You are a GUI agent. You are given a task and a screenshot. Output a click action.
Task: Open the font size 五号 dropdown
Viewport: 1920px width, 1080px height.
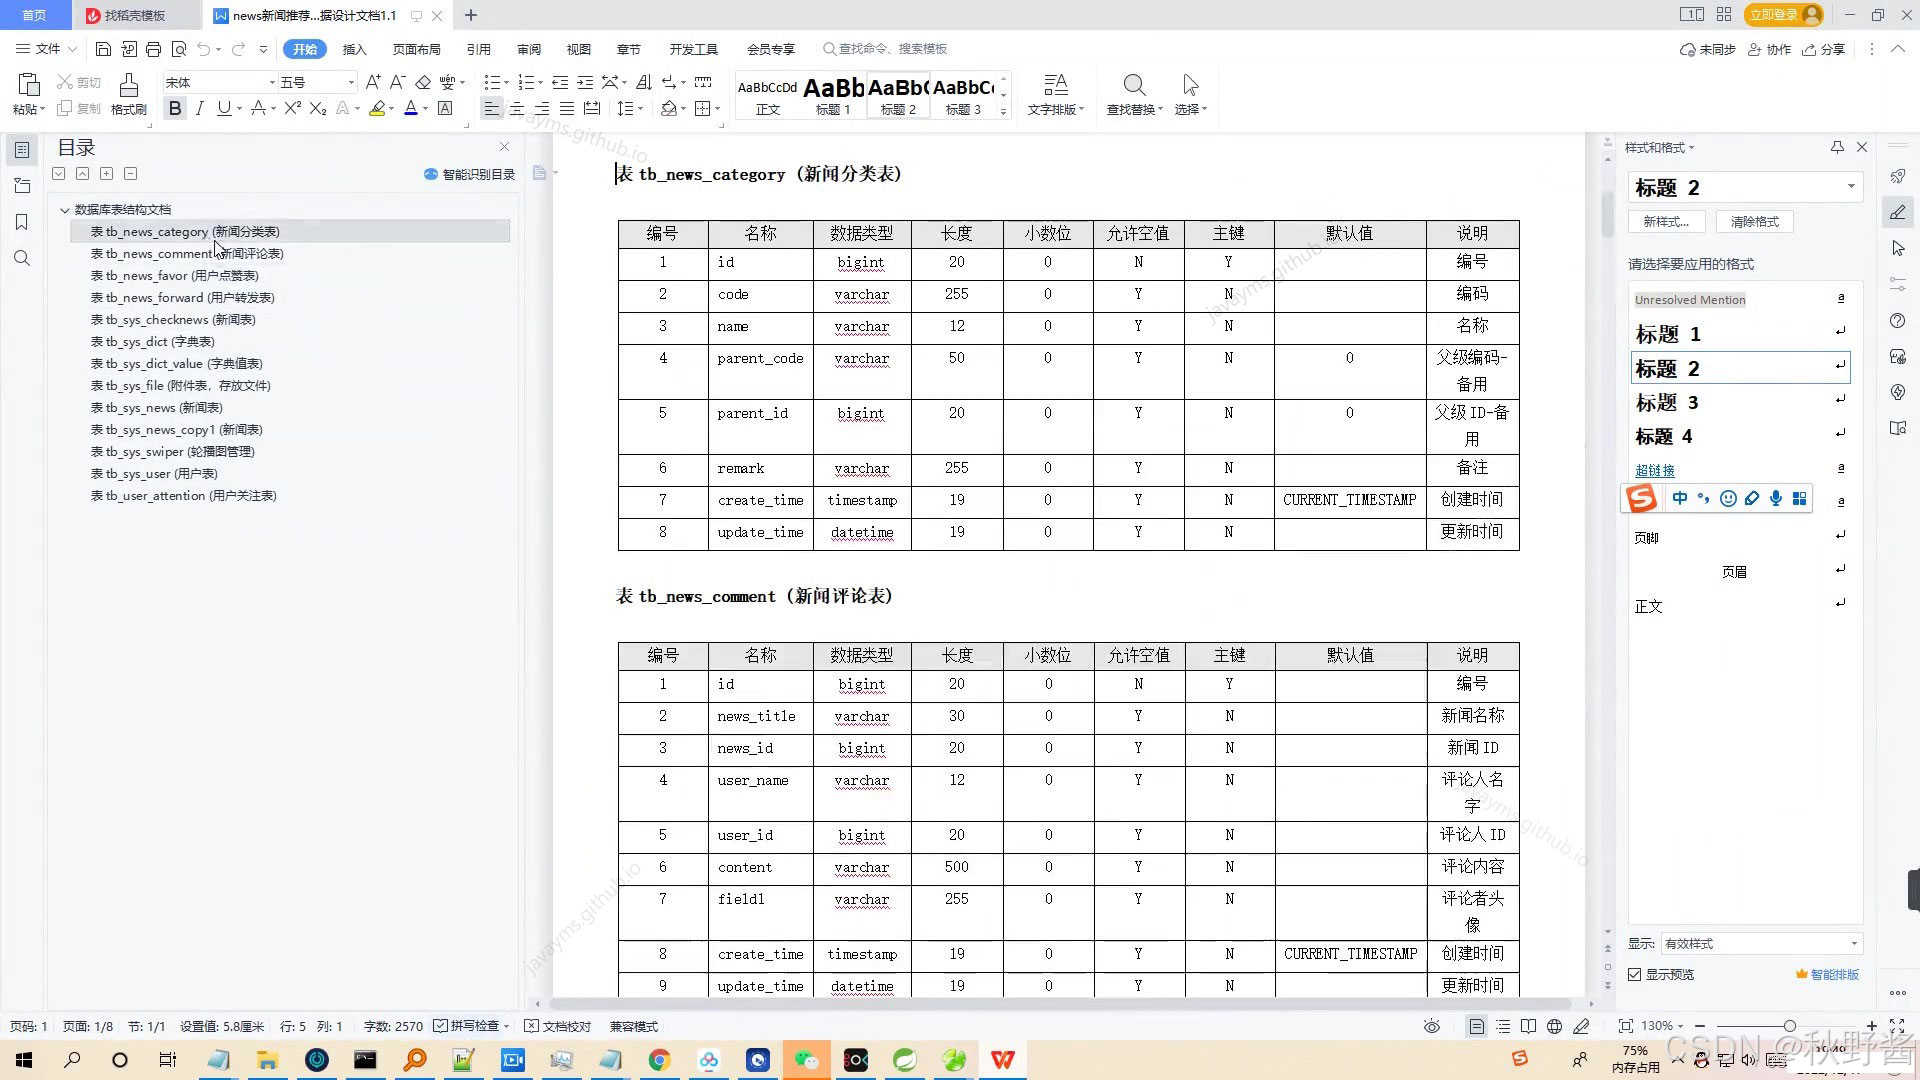pyautogui.click(x=350, y=82)
